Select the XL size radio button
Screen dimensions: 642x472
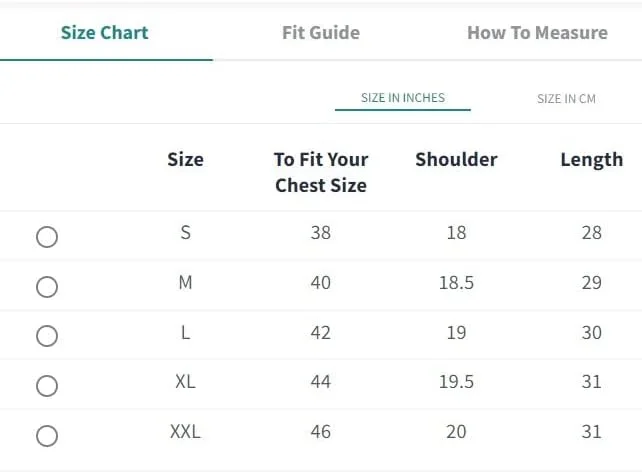(47, 386)
